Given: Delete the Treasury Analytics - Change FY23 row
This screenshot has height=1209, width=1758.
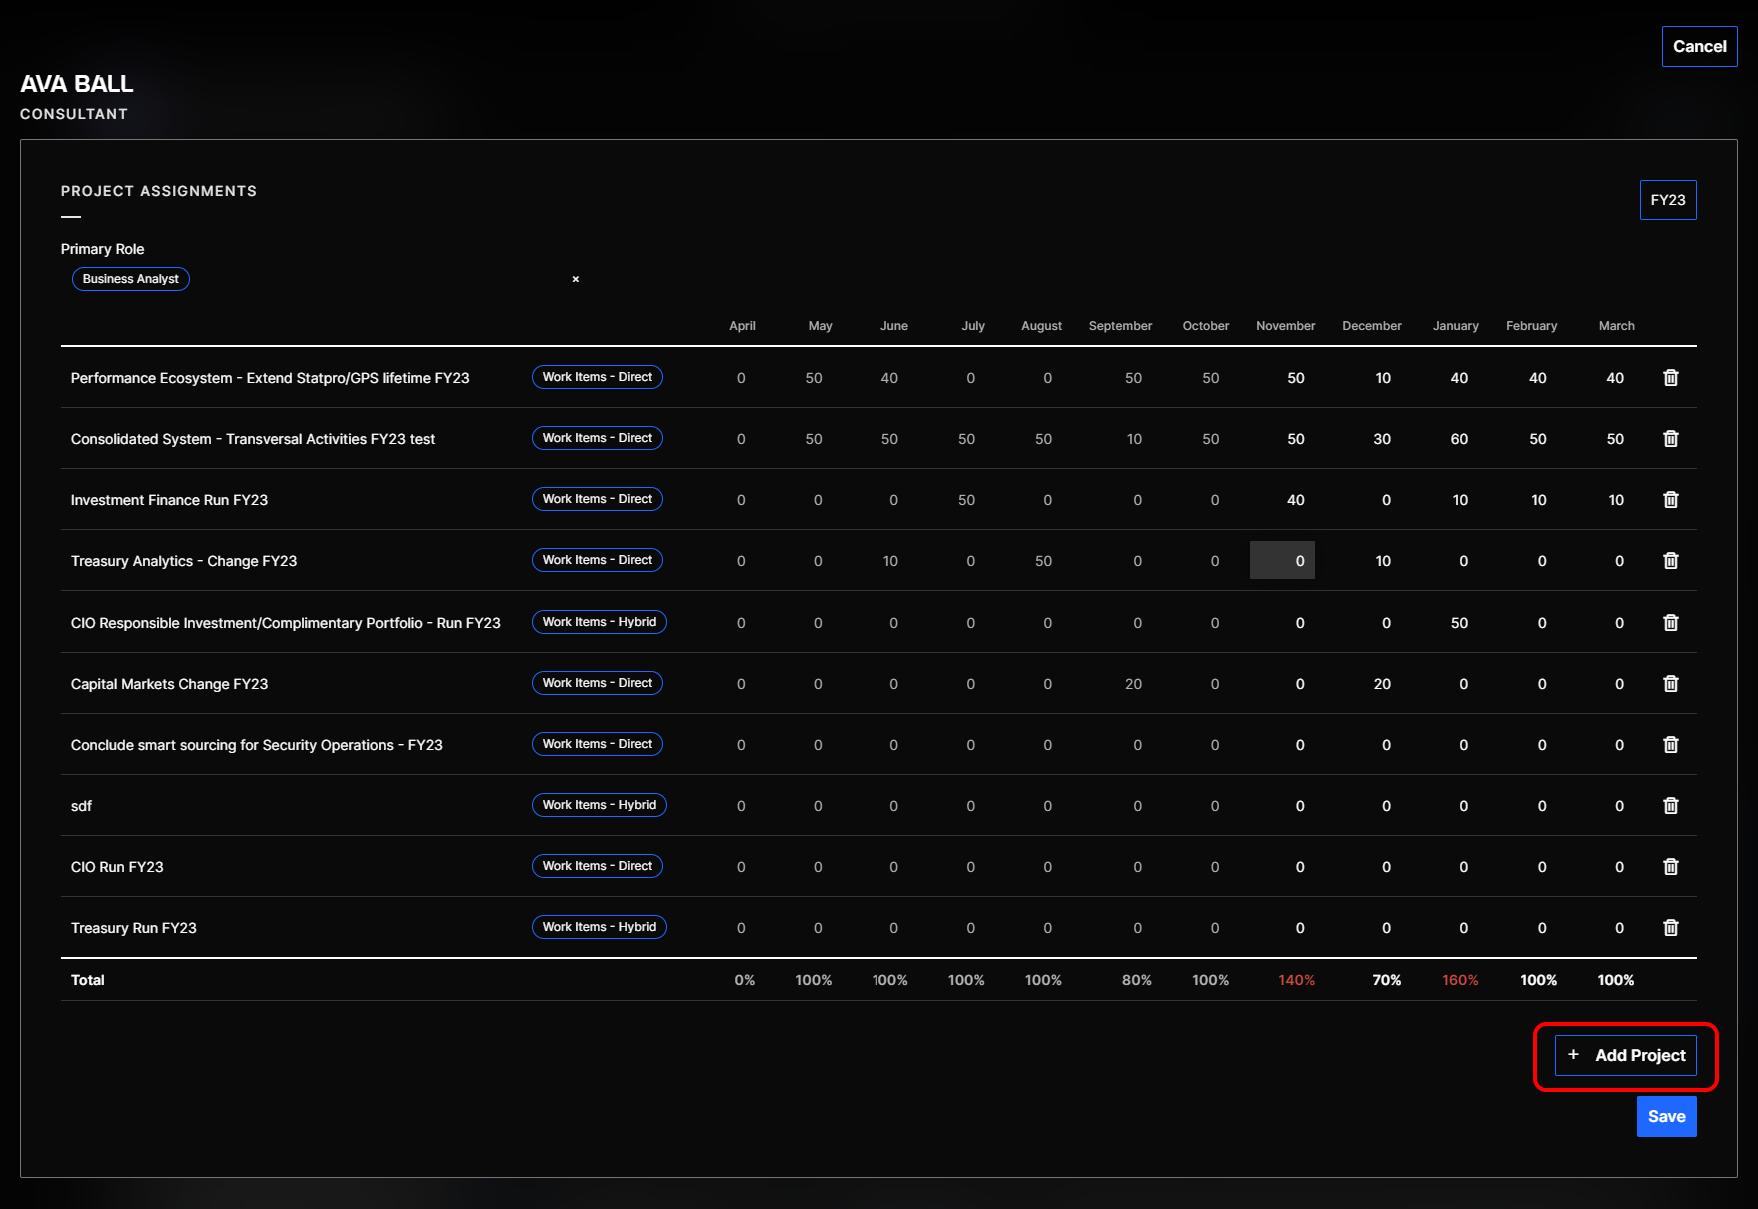Looking at the screenshot, I should coord(1670,561).
